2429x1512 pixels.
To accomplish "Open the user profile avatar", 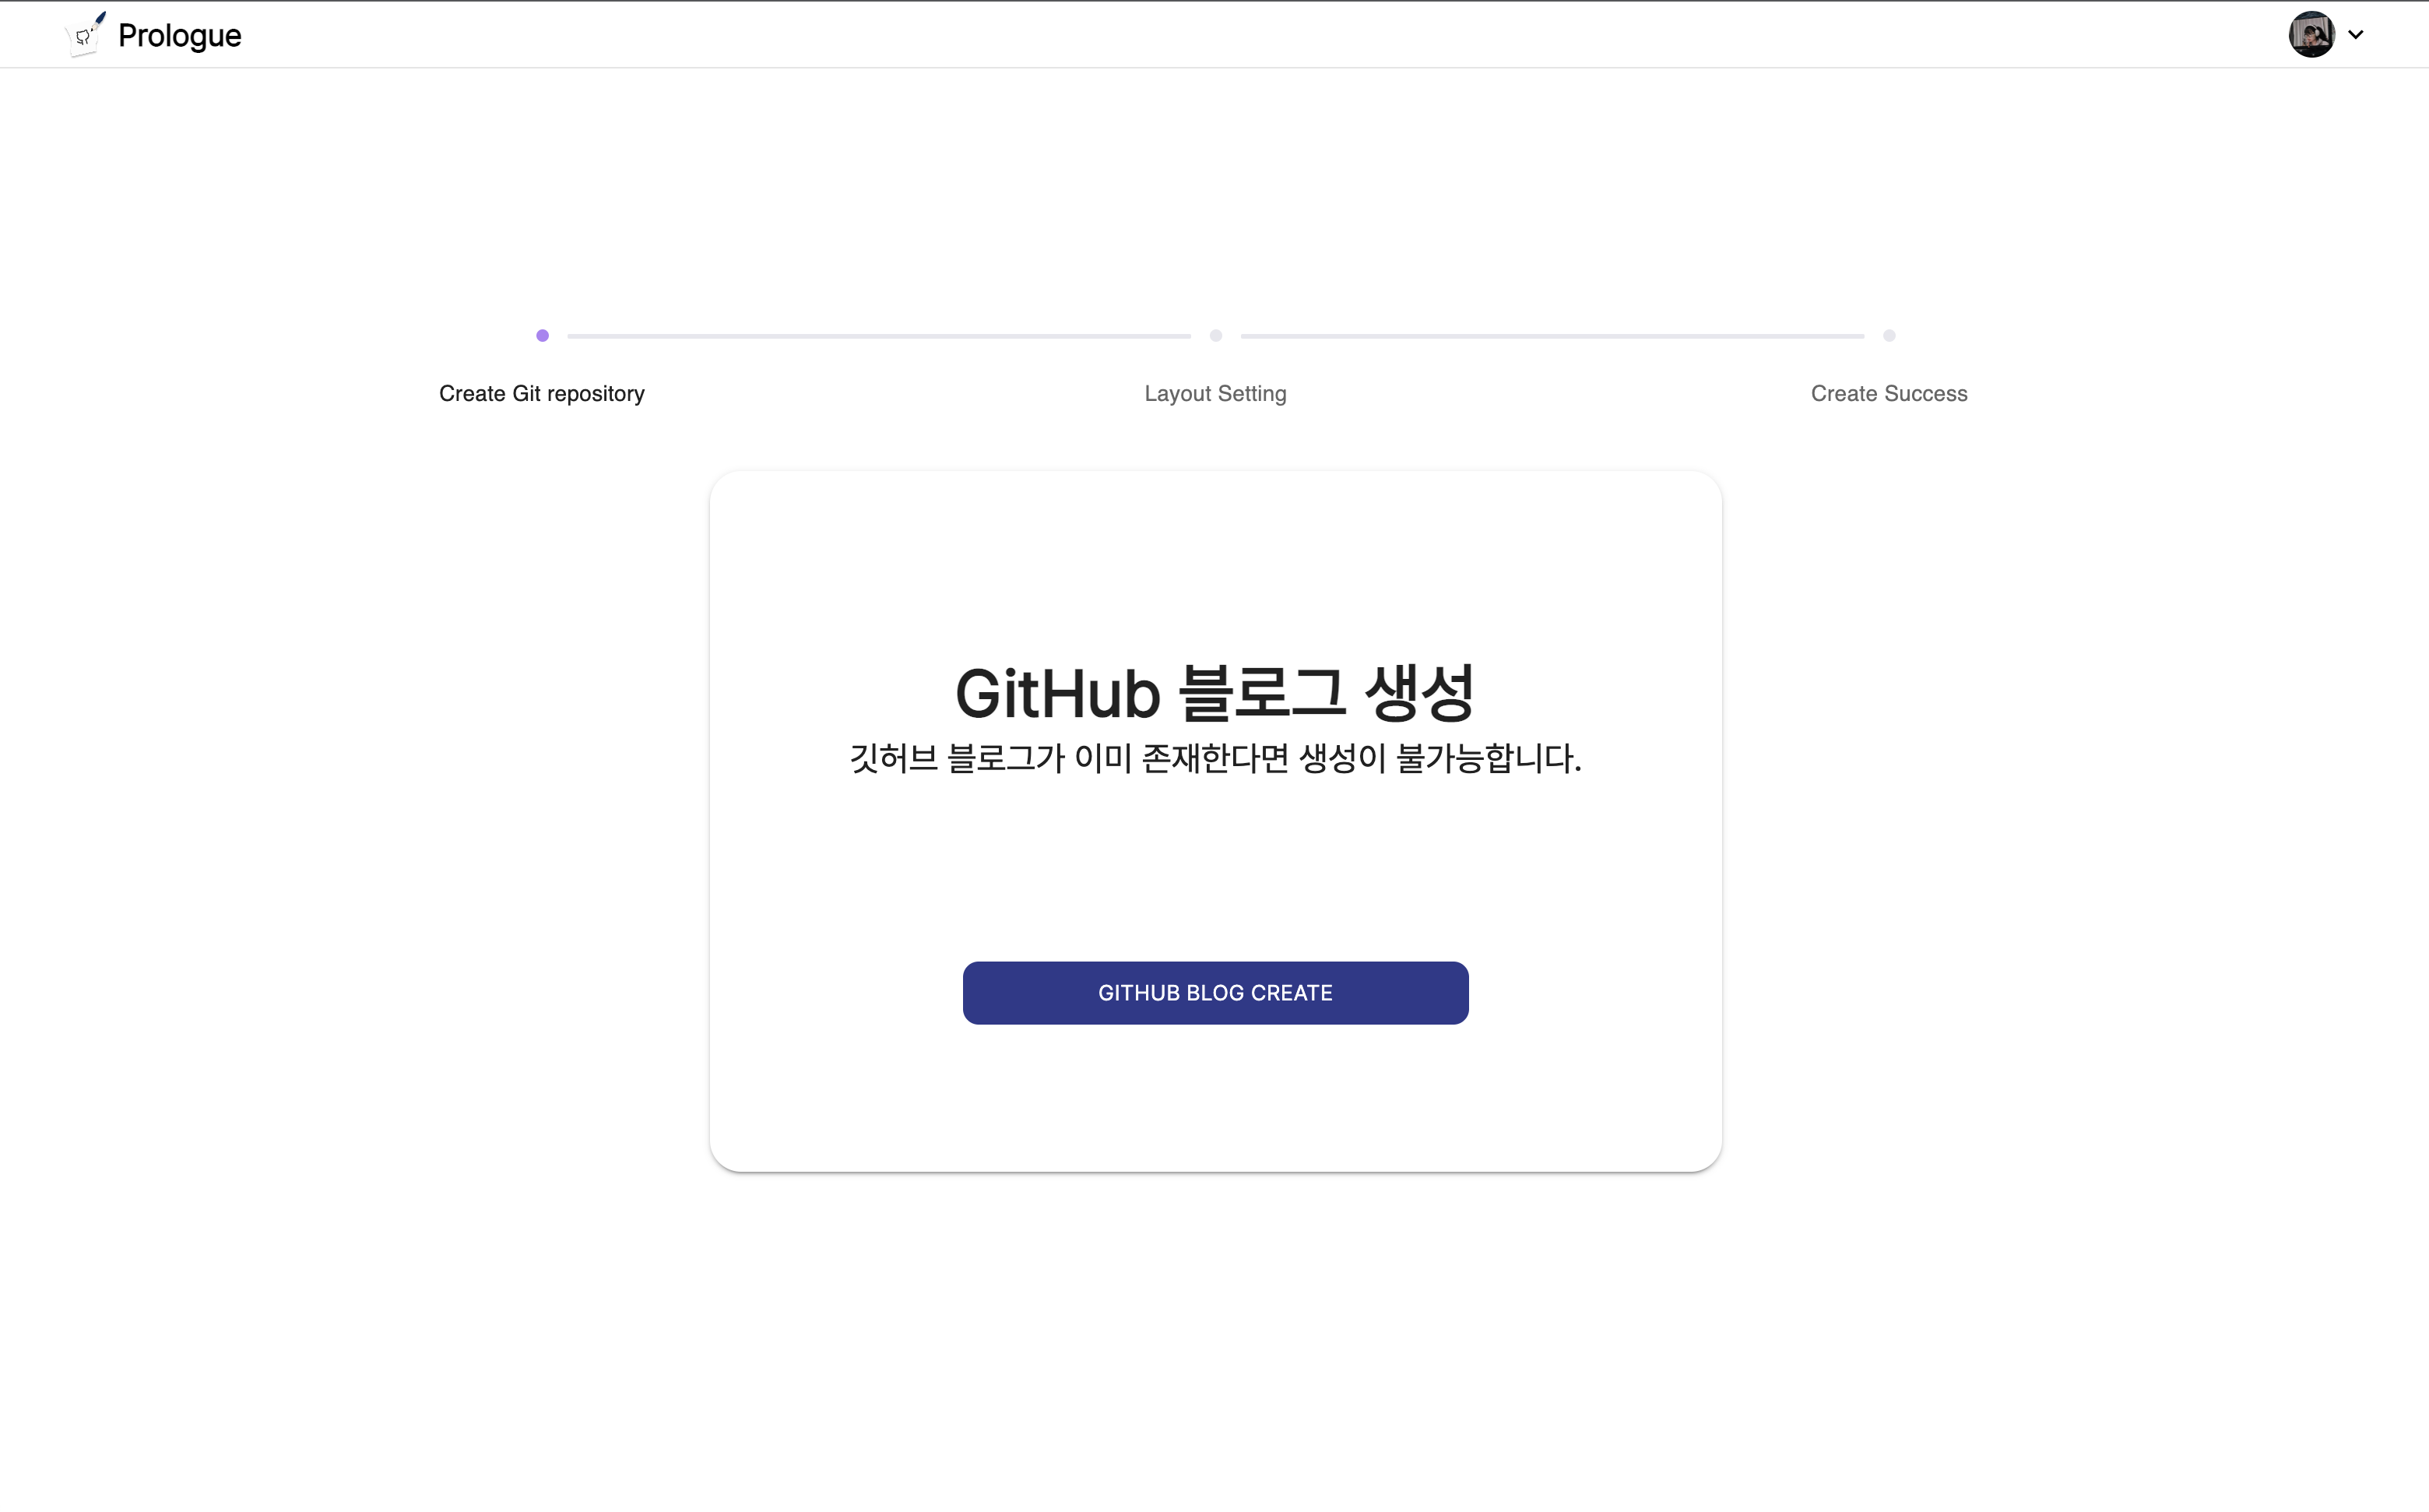I will [x=2311, y=35].
